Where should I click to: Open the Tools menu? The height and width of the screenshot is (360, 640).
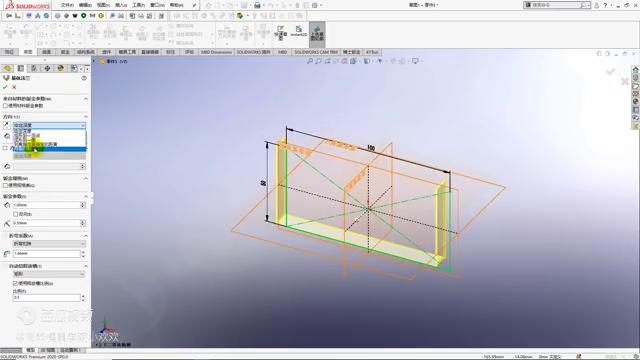pos(139,5)
